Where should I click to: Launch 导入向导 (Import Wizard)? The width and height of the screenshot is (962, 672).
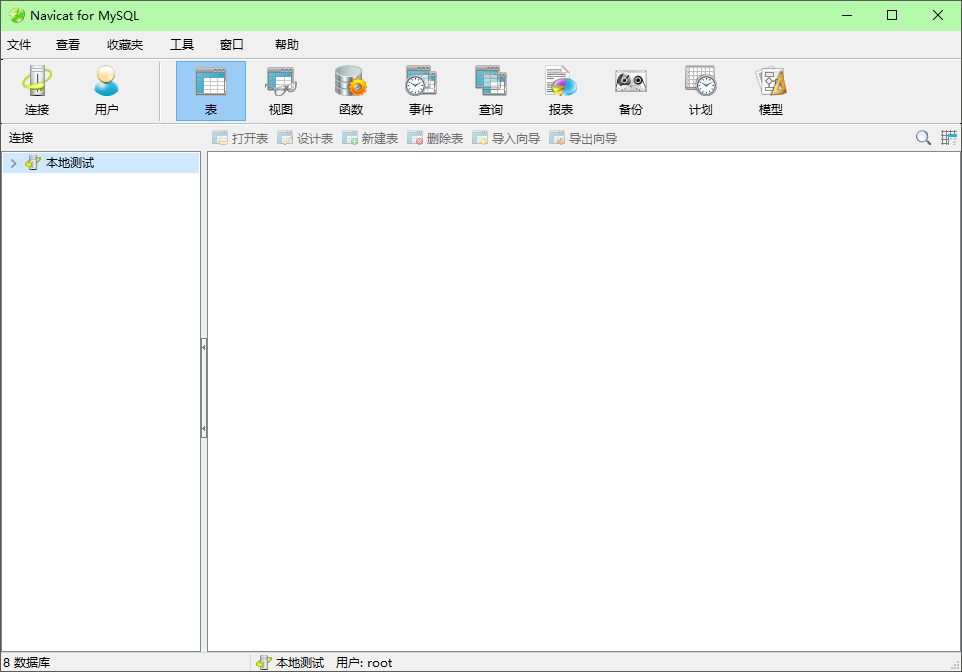[x=507, y=139]
